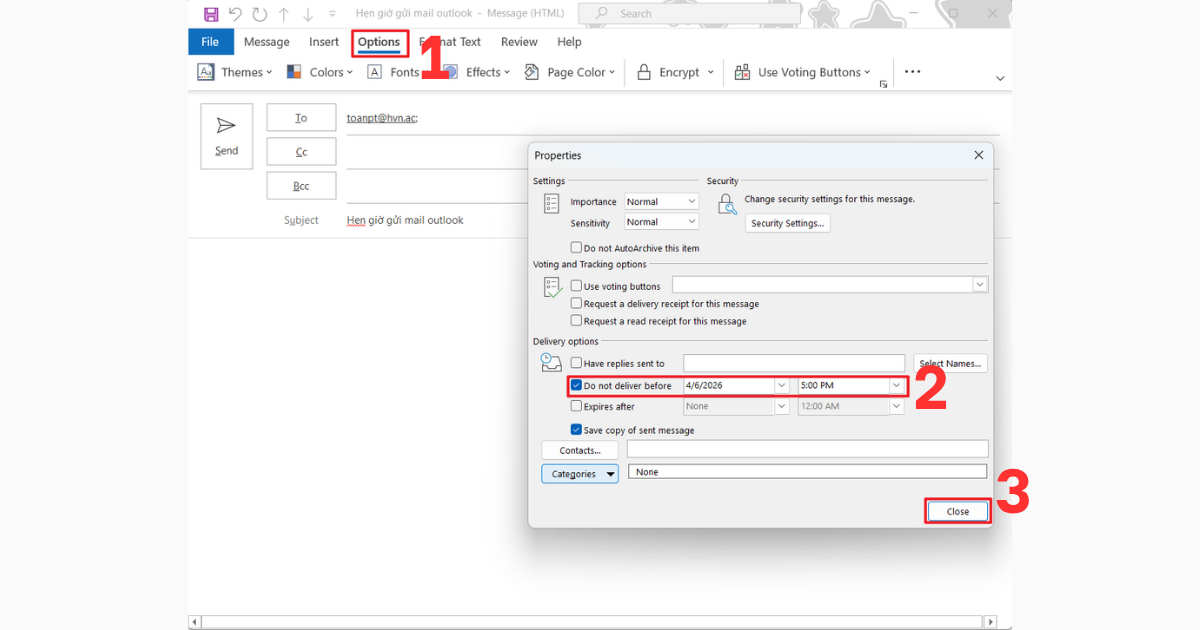Click the Fonts icon in ribbon

coord(375,72)
